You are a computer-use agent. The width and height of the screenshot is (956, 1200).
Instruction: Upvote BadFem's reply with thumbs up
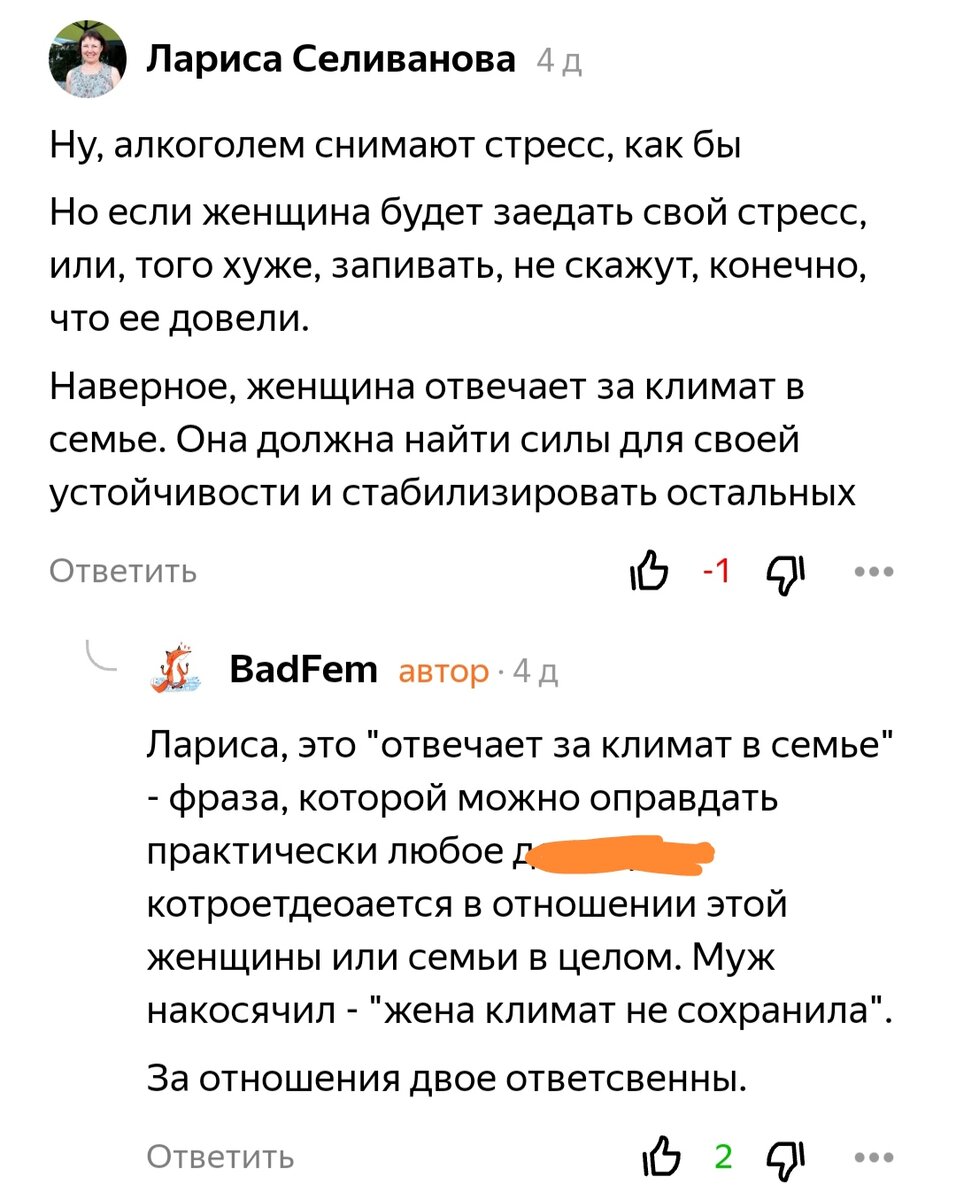(x=662, y=1158)
